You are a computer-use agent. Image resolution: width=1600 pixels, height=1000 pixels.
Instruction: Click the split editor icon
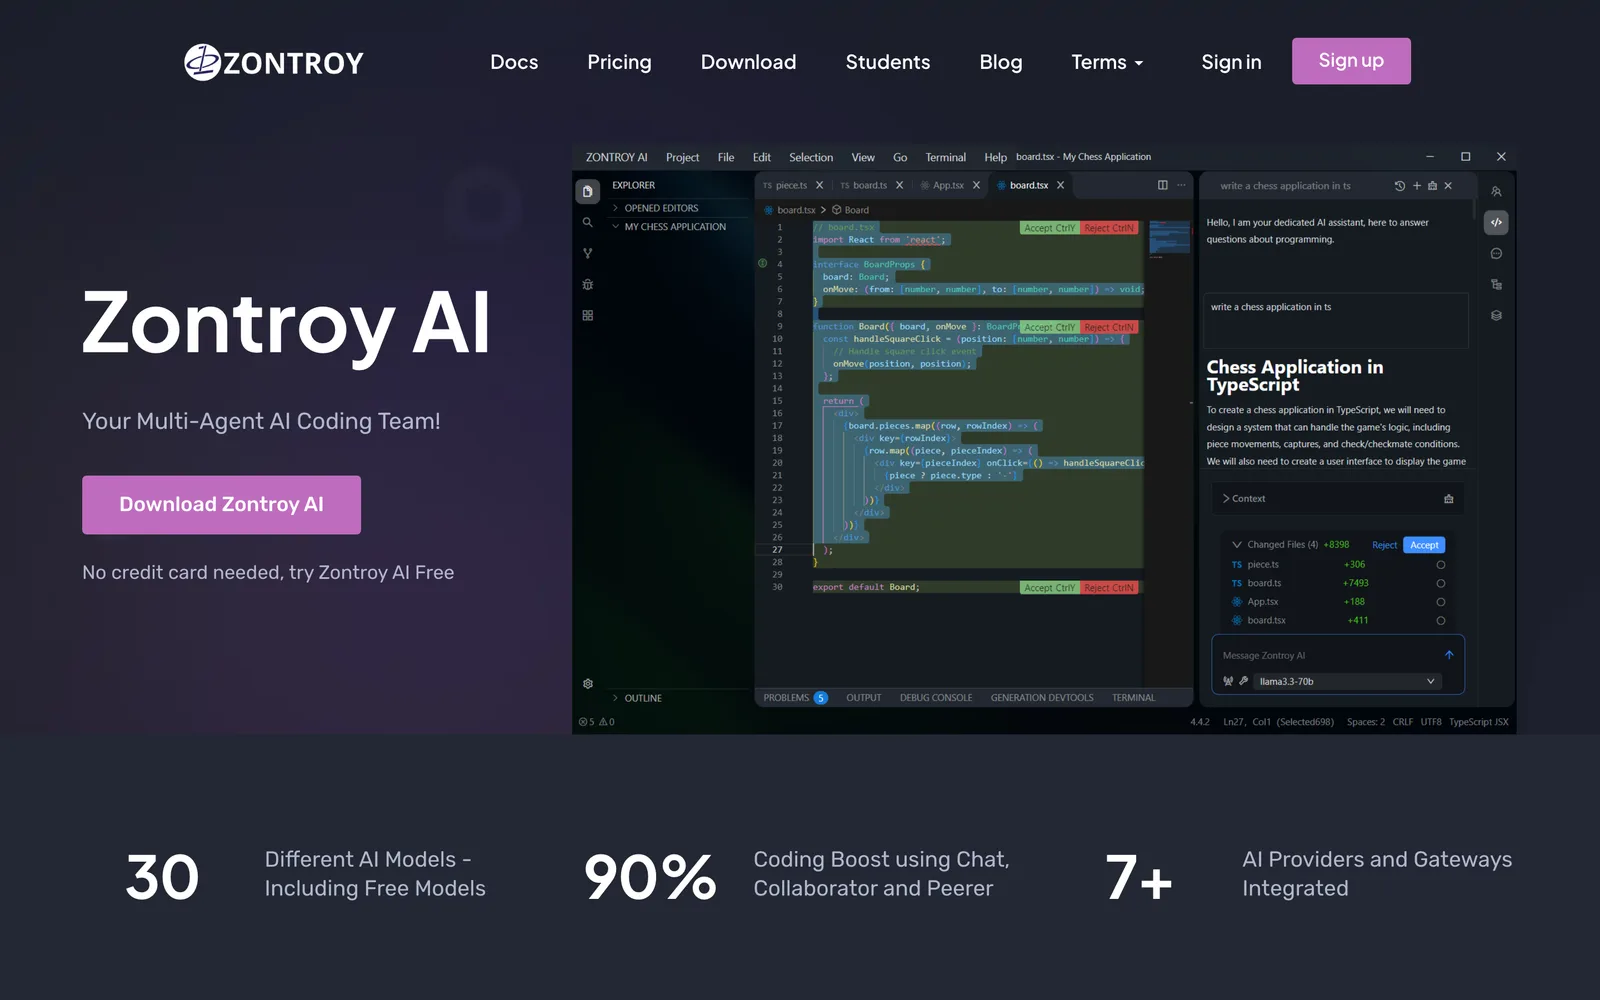click(x=1163, y=185)
